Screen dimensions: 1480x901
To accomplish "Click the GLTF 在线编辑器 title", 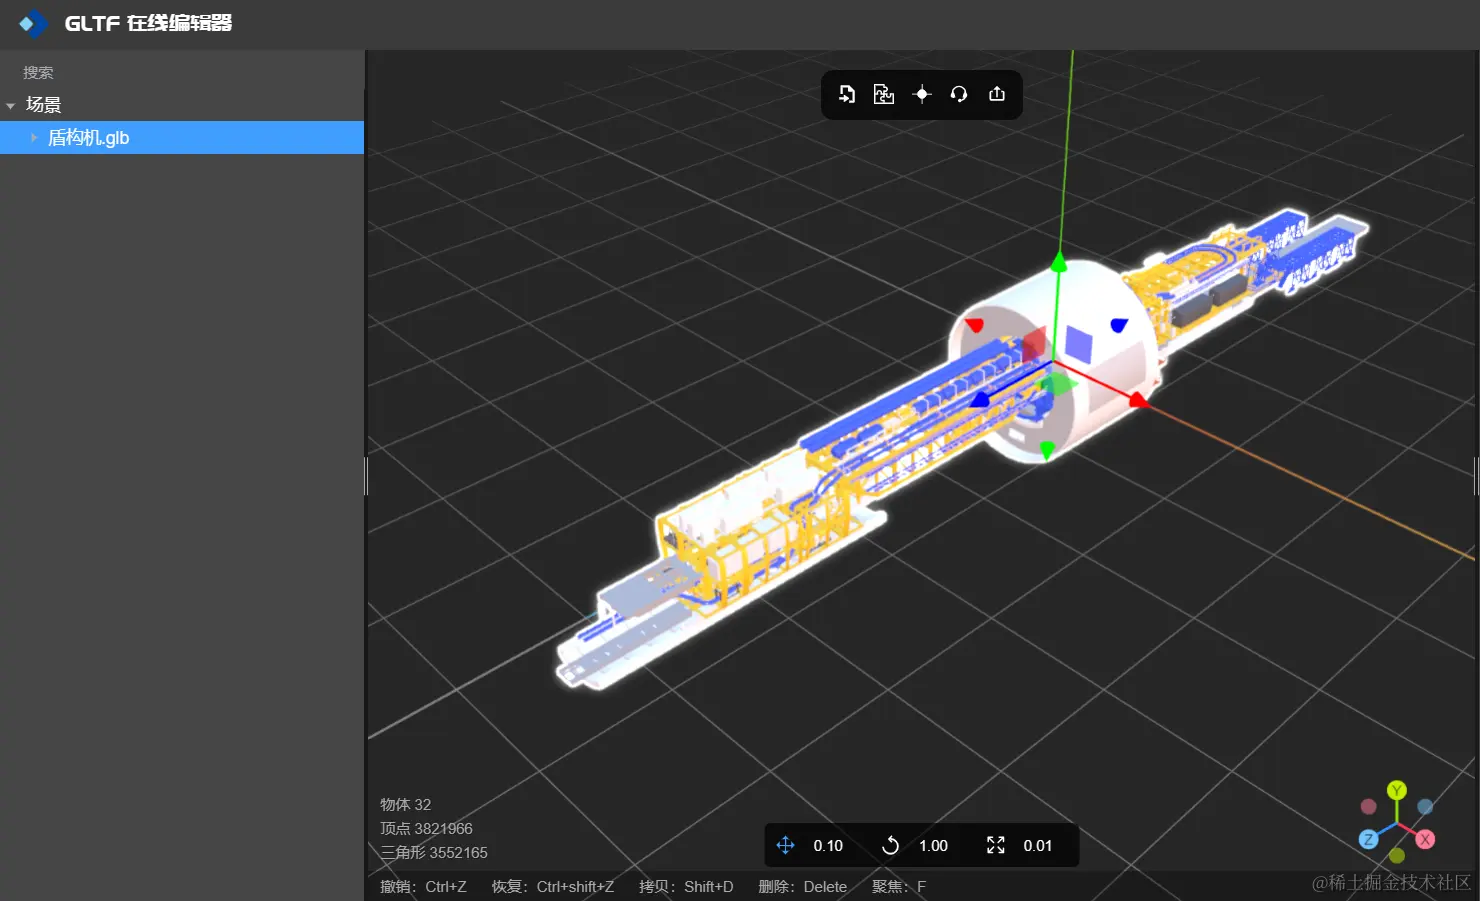I will [x=148, y=23].
